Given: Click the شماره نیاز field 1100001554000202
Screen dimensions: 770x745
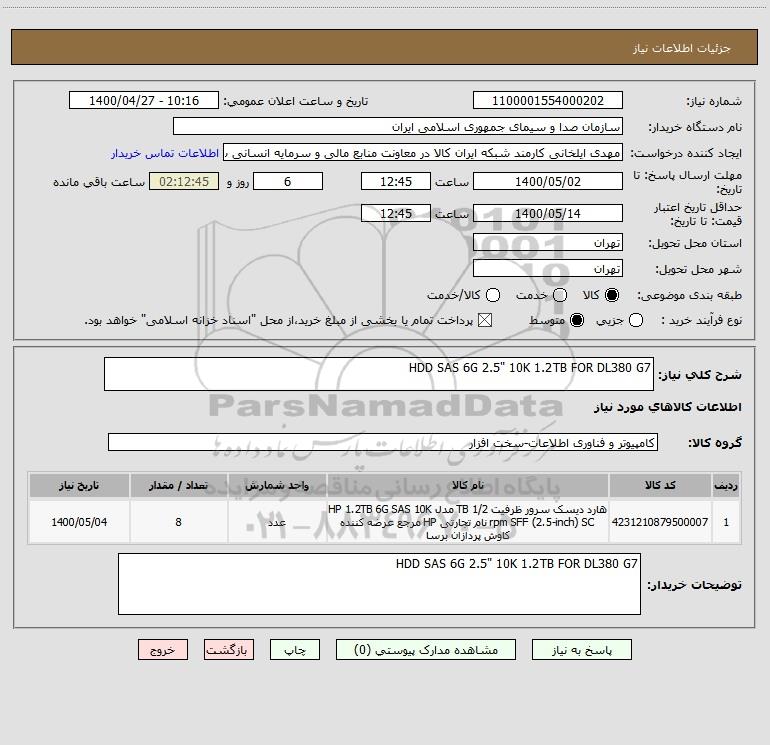Looking at the screenshot, I should (548, 101).
